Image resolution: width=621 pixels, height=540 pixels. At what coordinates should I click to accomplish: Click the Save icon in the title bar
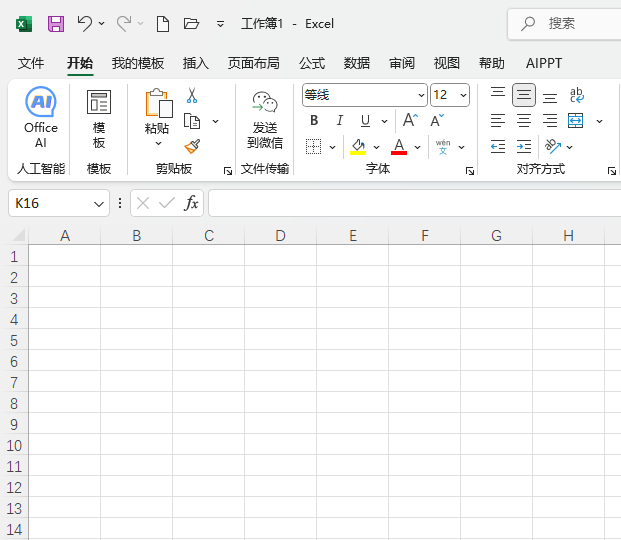(56, 24)
